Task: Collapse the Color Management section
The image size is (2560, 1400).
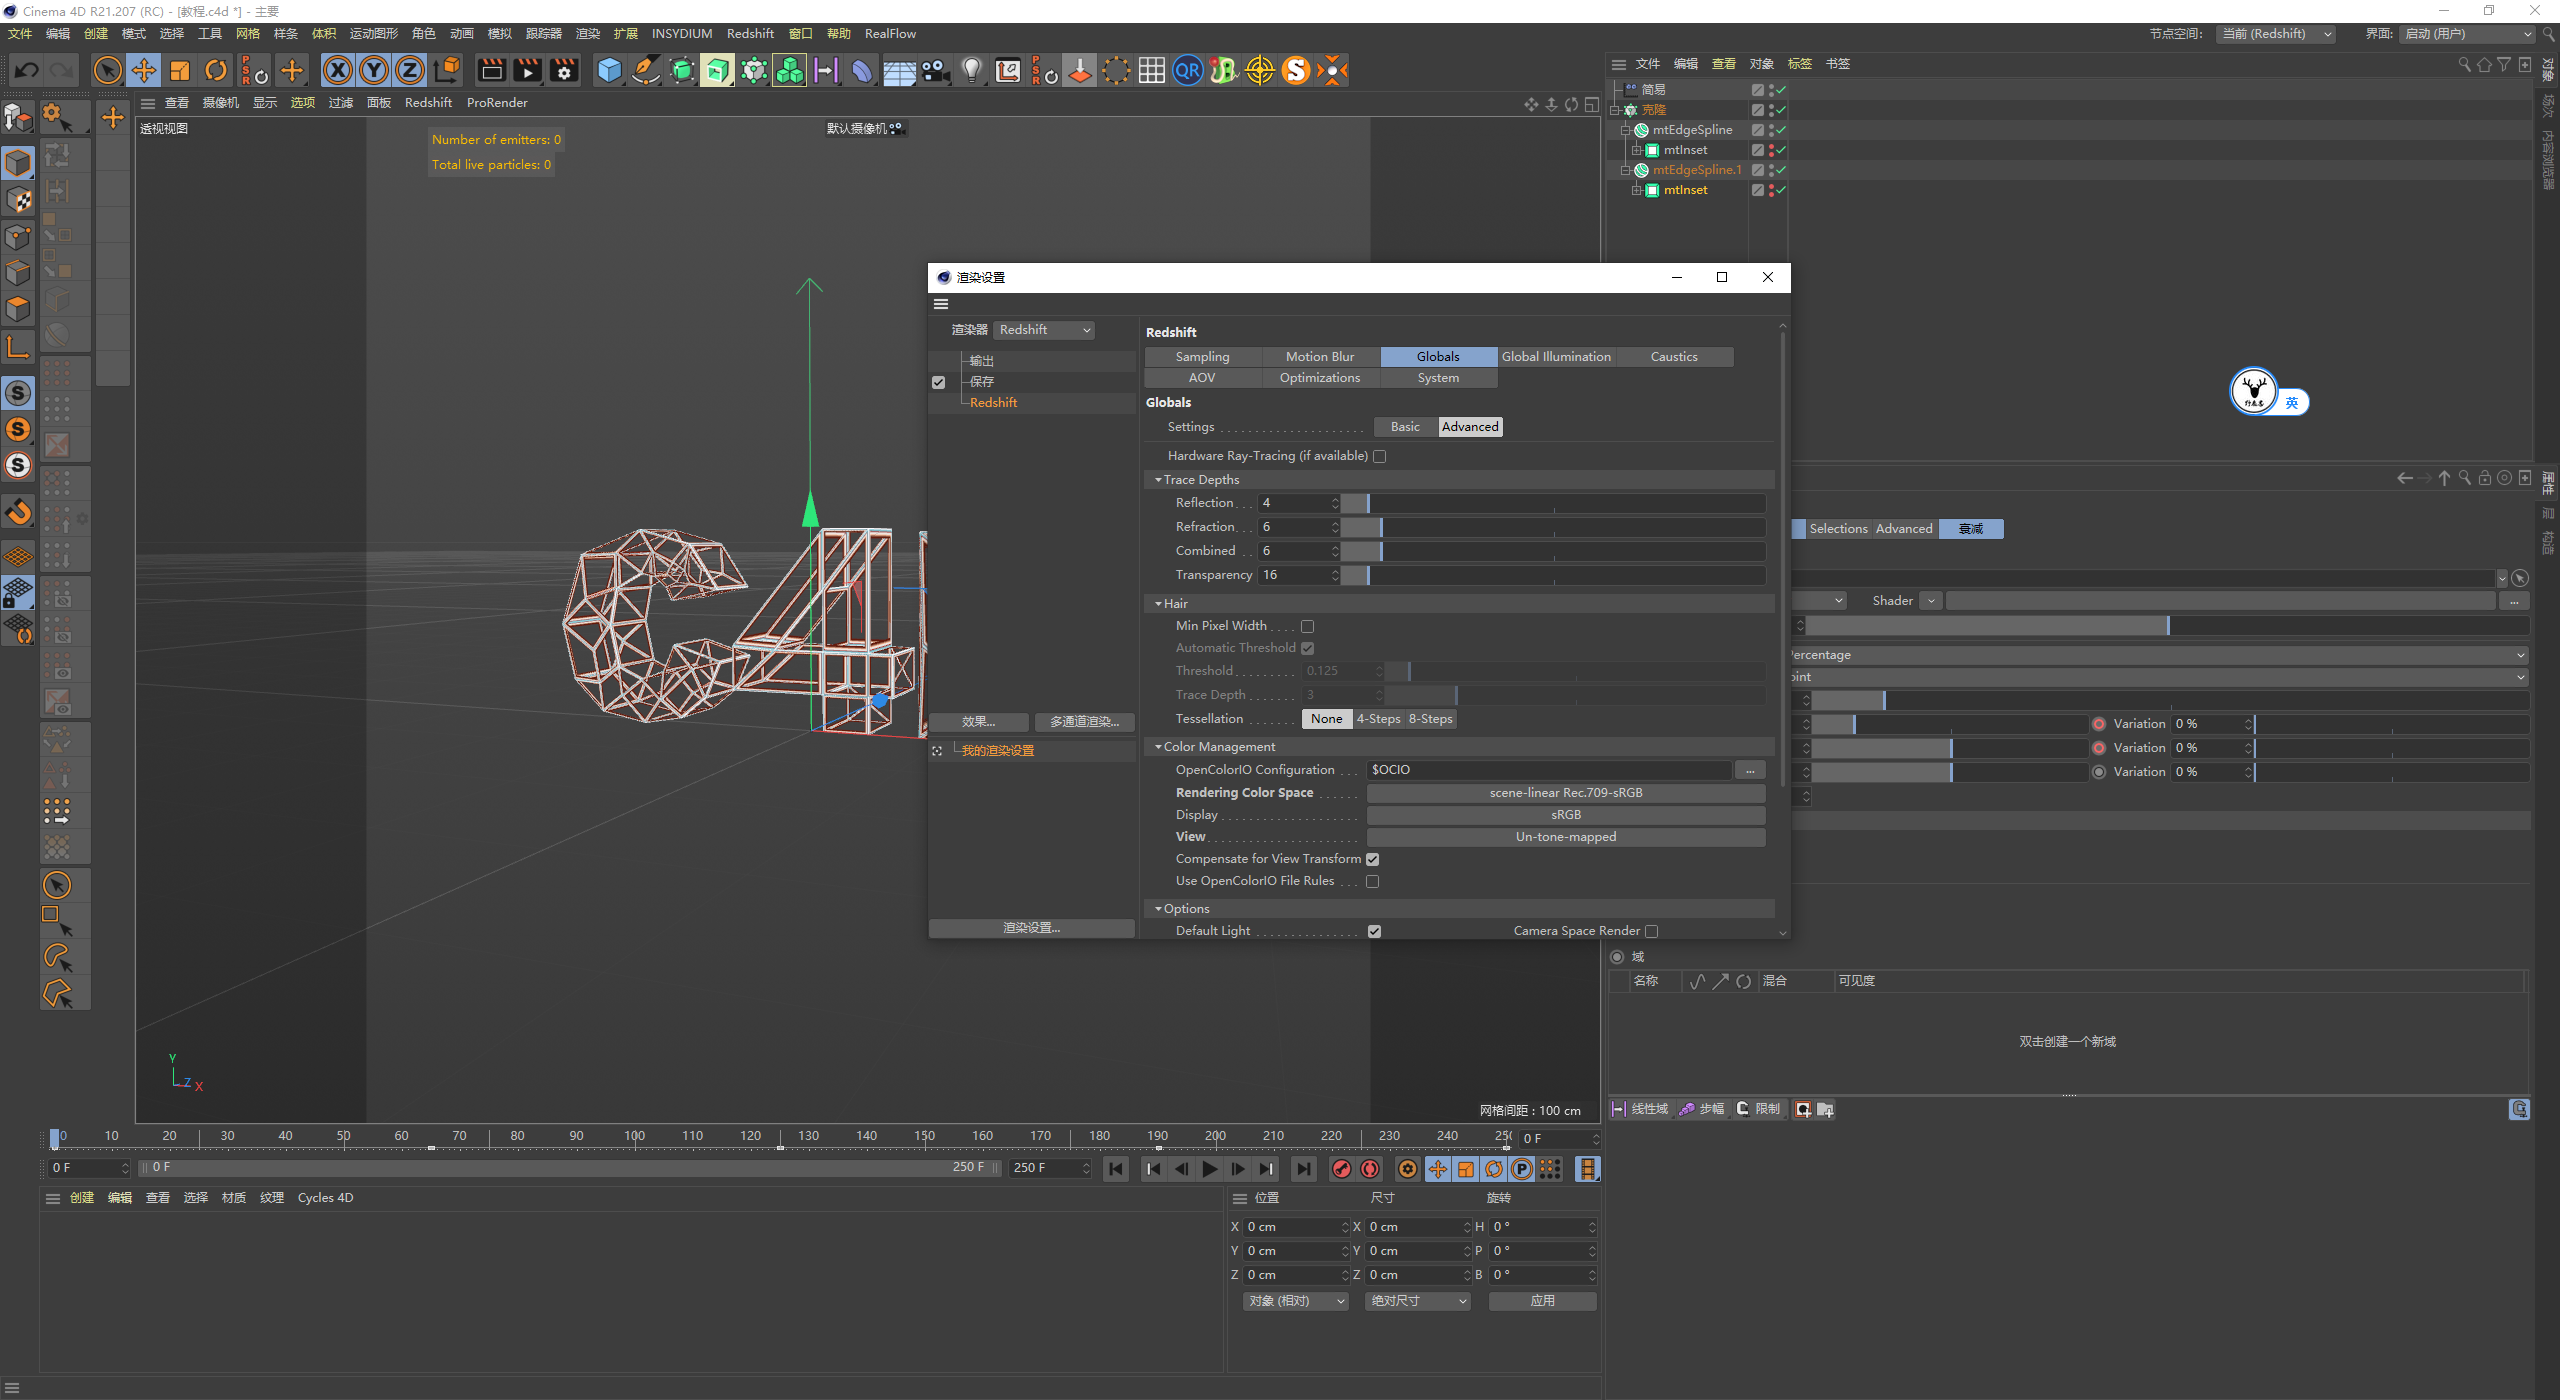Action: (x=1158, y=747)
